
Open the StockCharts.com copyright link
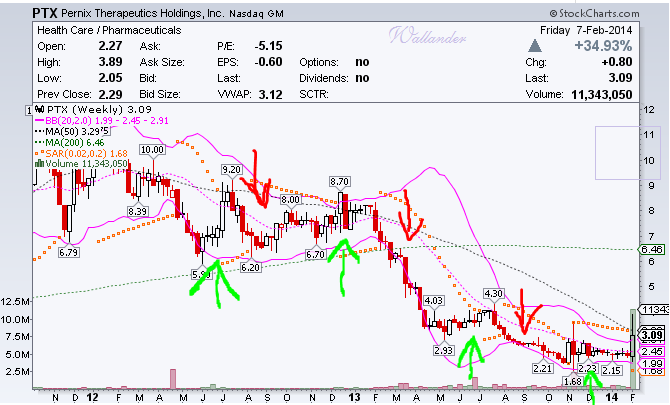[594, 14]
